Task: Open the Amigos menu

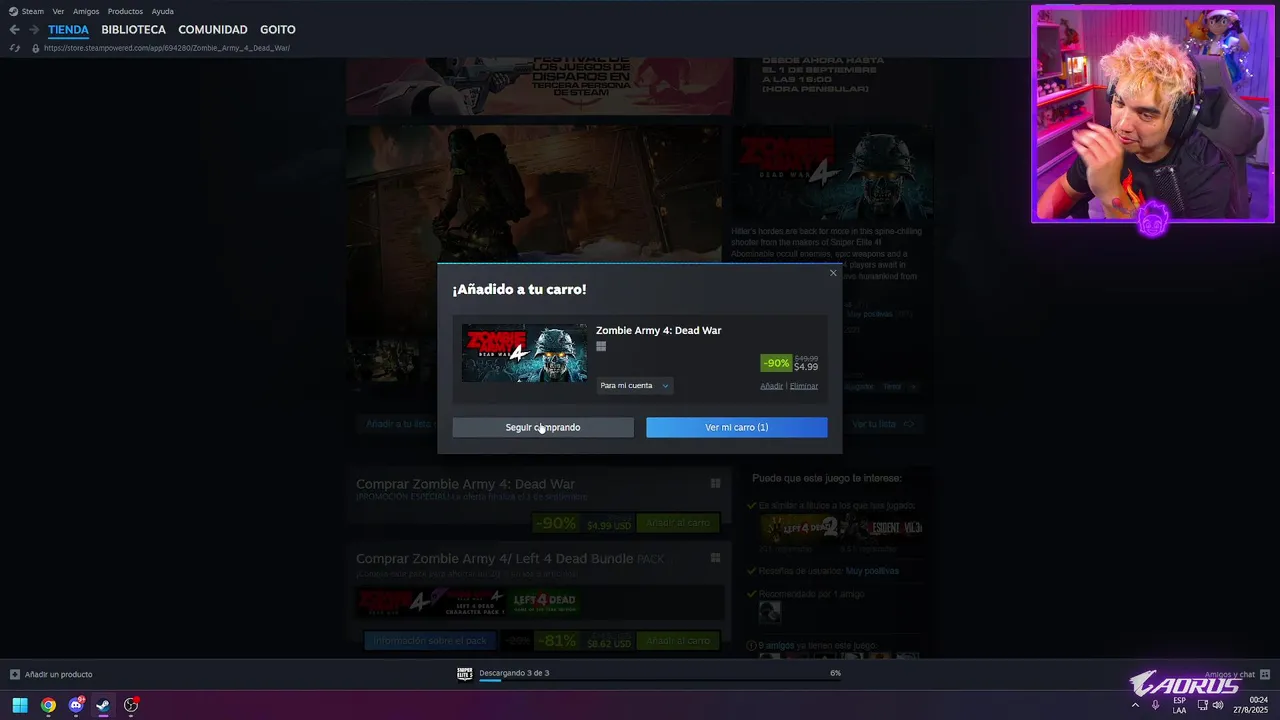Action: (x=86, y=11)
